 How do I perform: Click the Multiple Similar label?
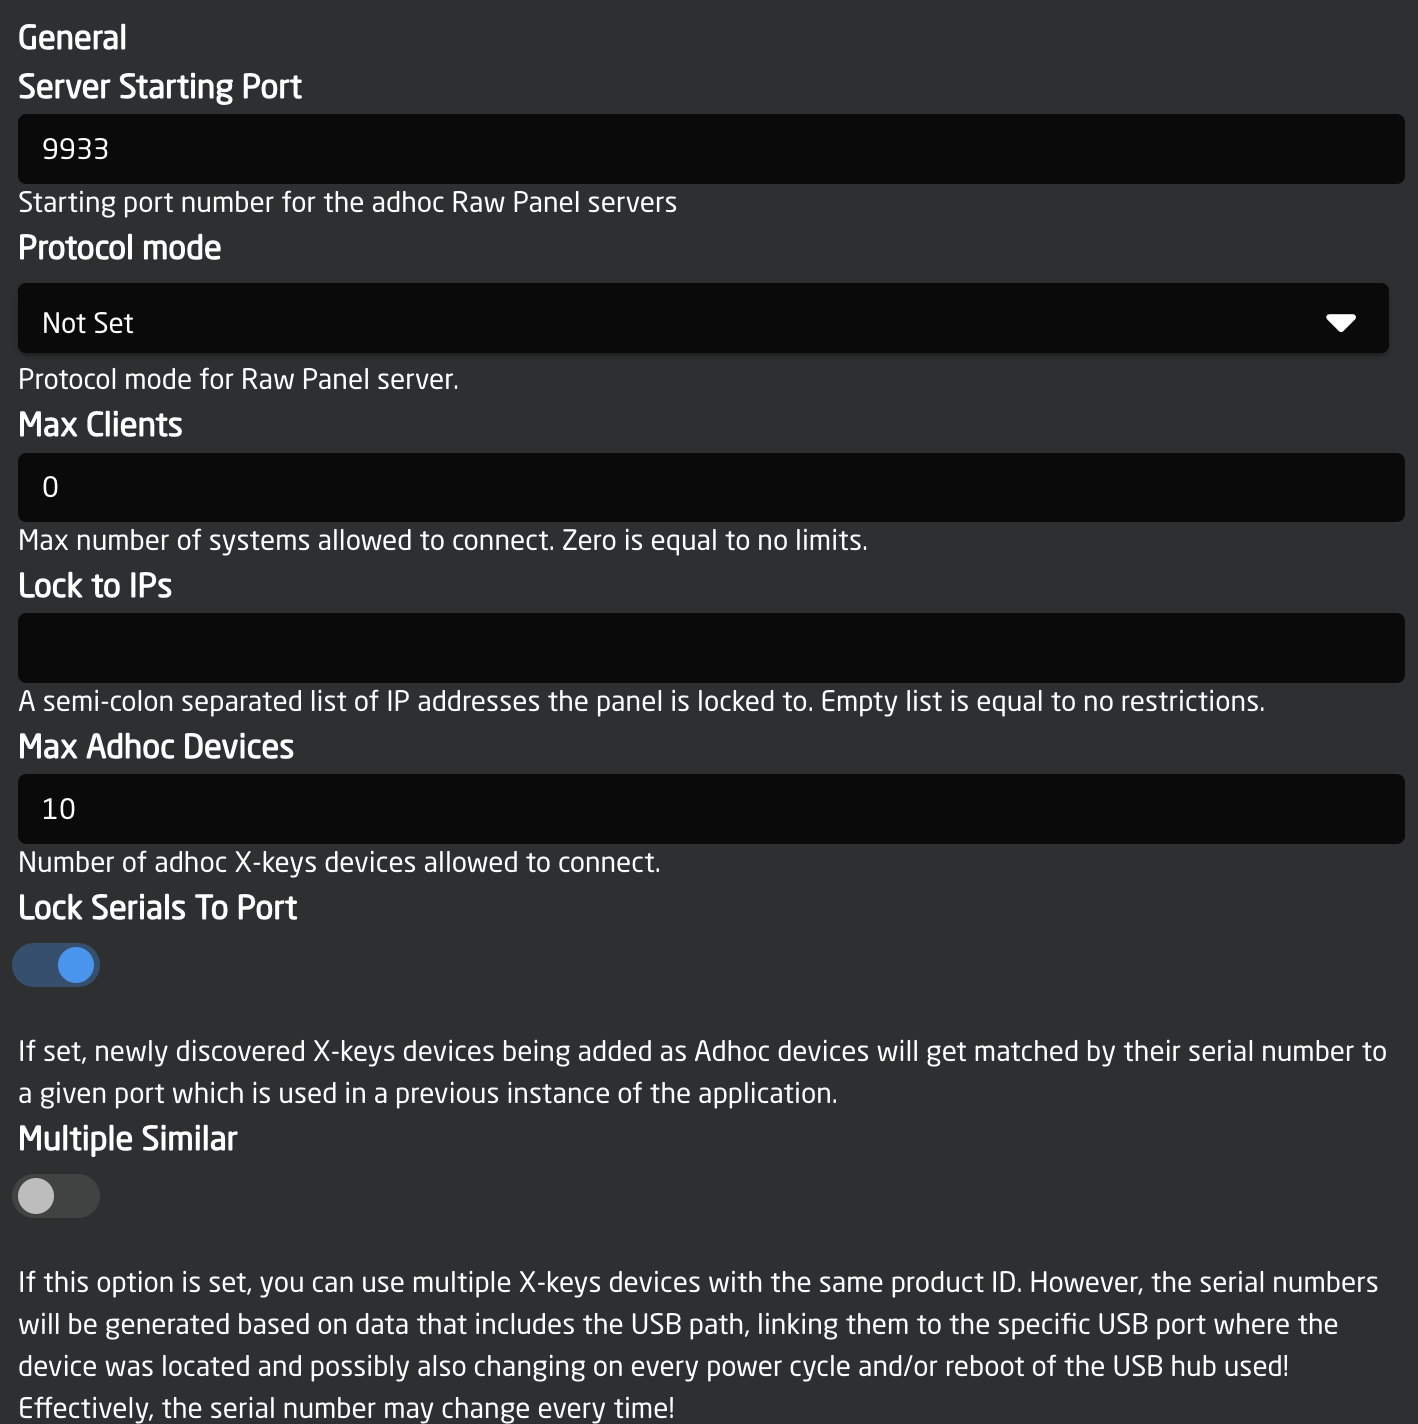[x=128, y=1139]
